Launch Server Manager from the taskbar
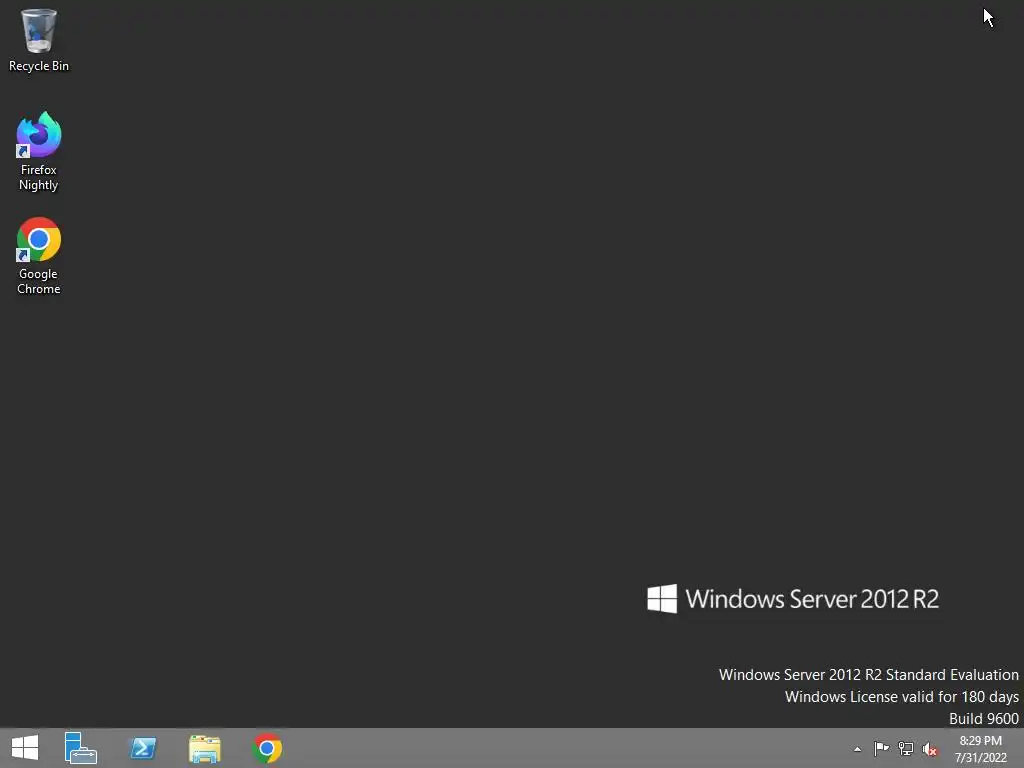 pos(80,748)
